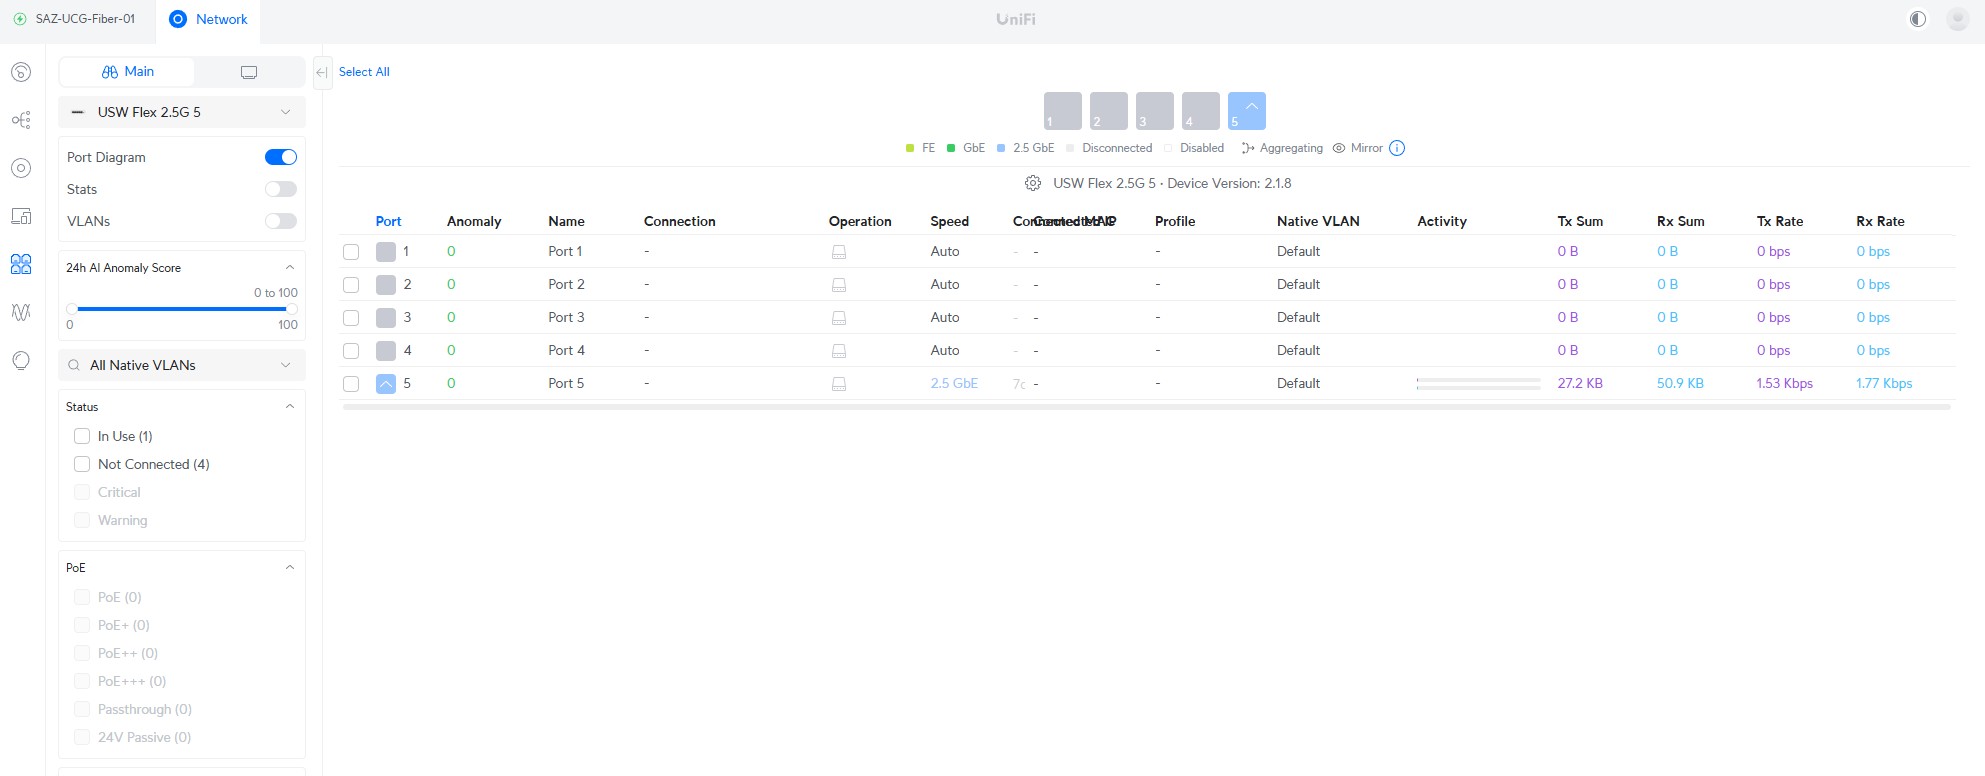Check the In Use (1) filter
This screenshot has width=1985, height=776.
point(82,436)
